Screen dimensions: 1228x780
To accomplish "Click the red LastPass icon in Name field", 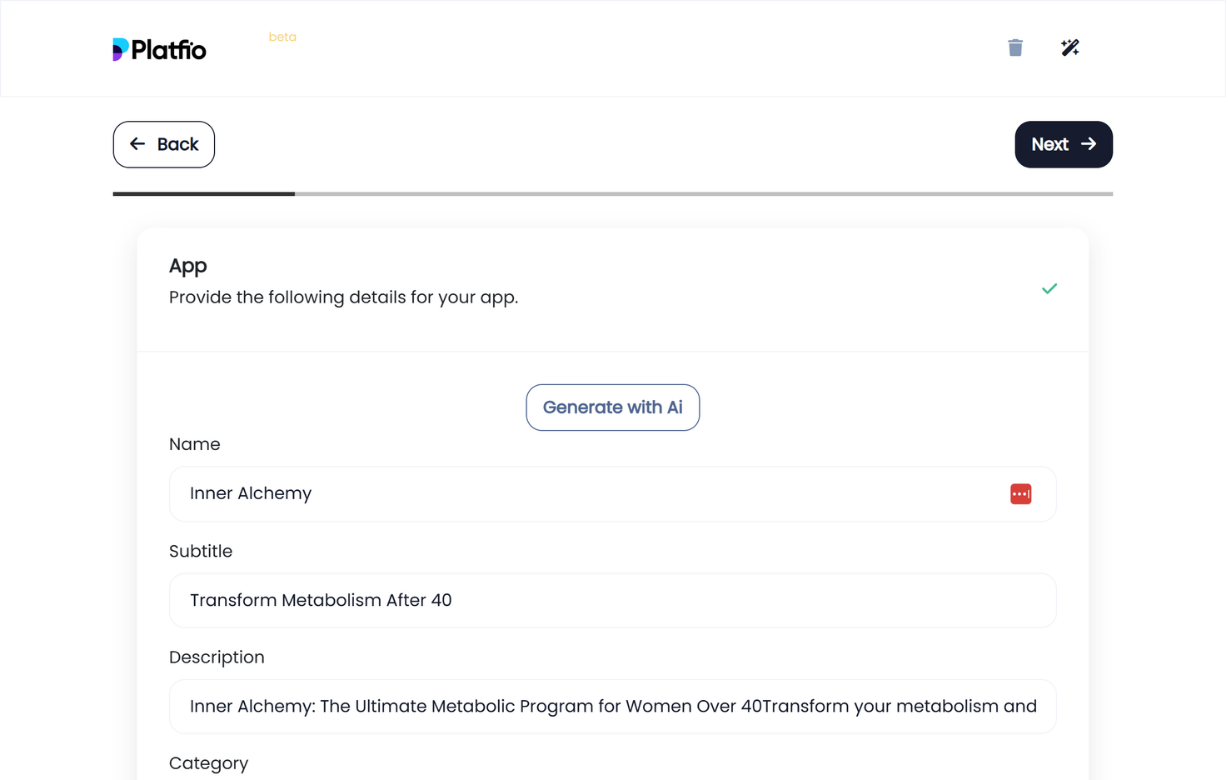I will tap(1020, 493).
